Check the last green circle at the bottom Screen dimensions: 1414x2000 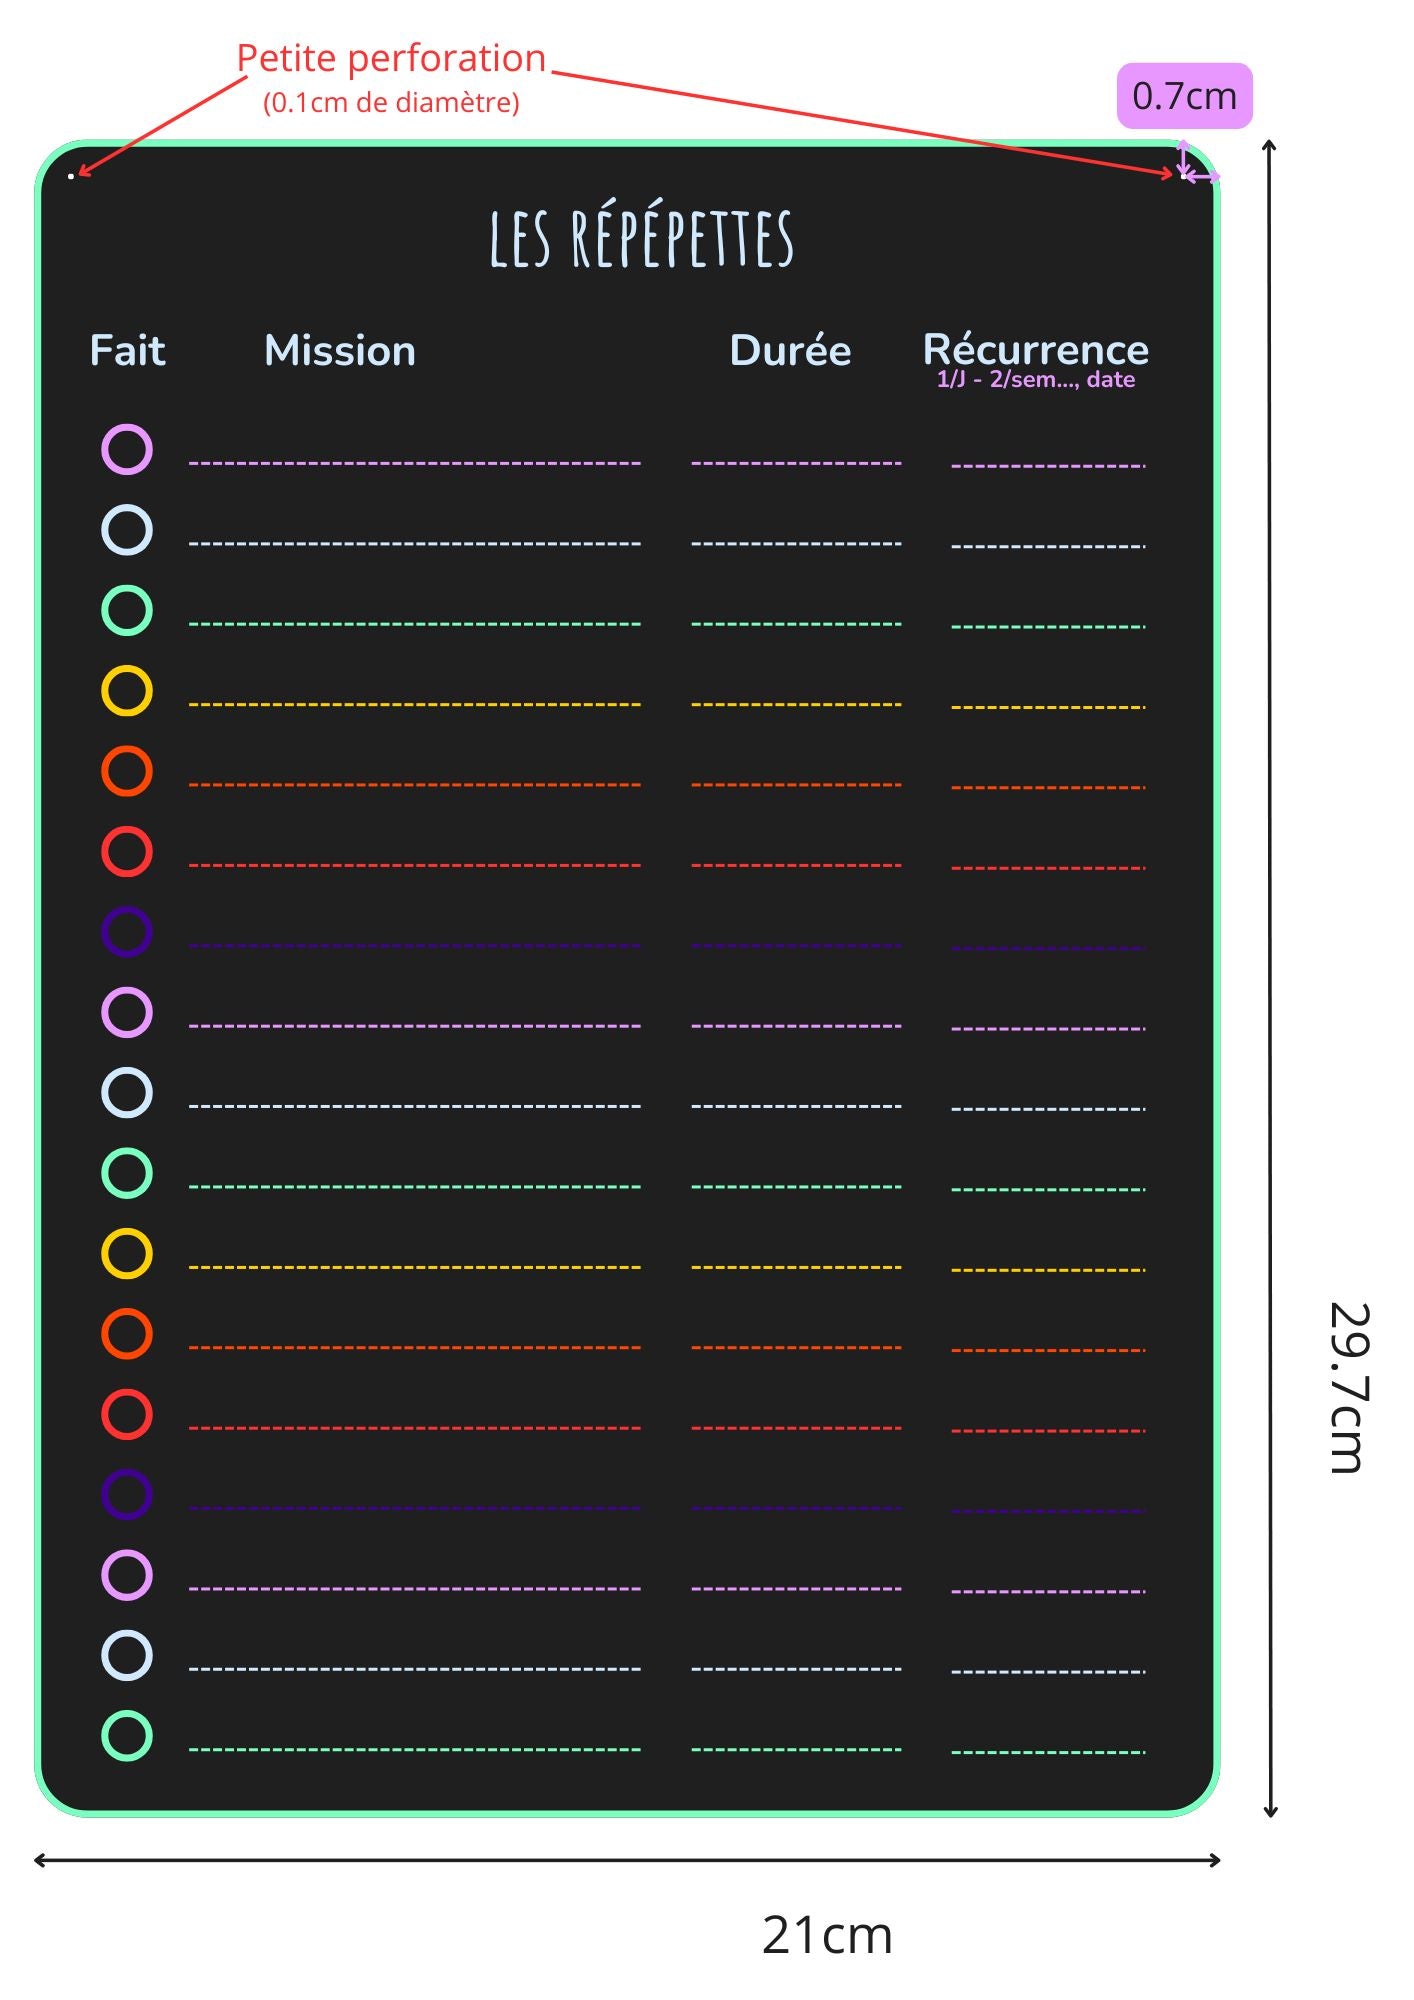click(127, 1736)
